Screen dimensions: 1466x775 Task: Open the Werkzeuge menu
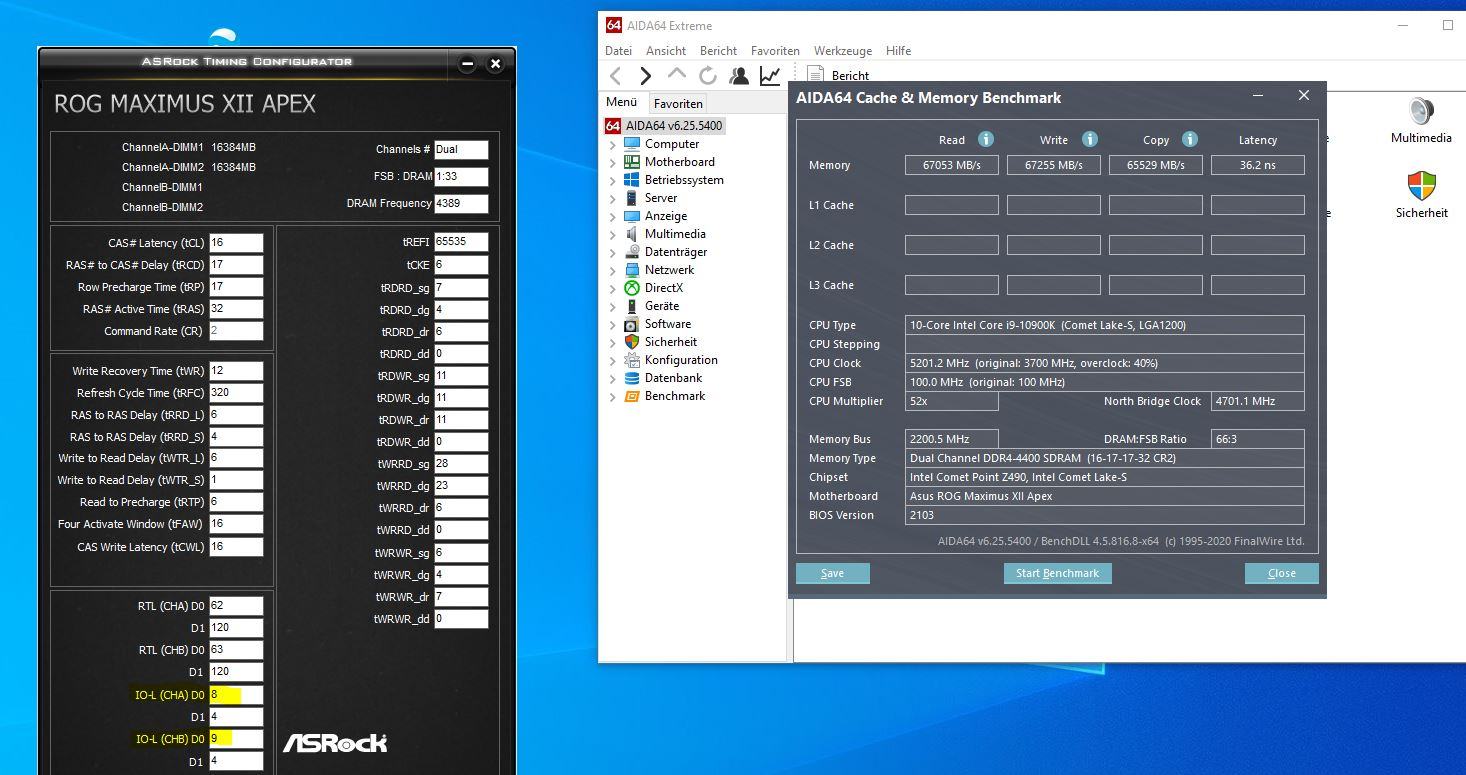pos(843,51)
